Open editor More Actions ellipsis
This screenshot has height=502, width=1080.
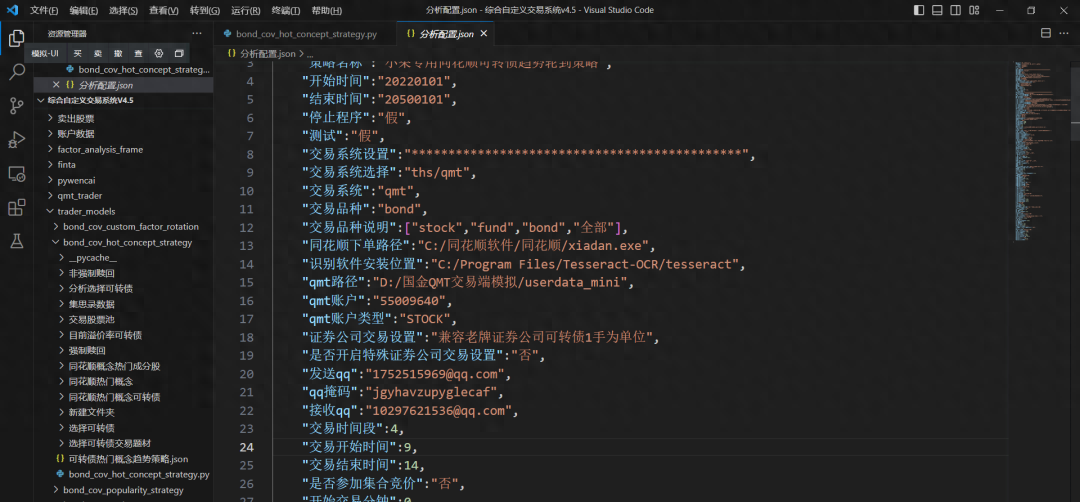[1066, 33]
